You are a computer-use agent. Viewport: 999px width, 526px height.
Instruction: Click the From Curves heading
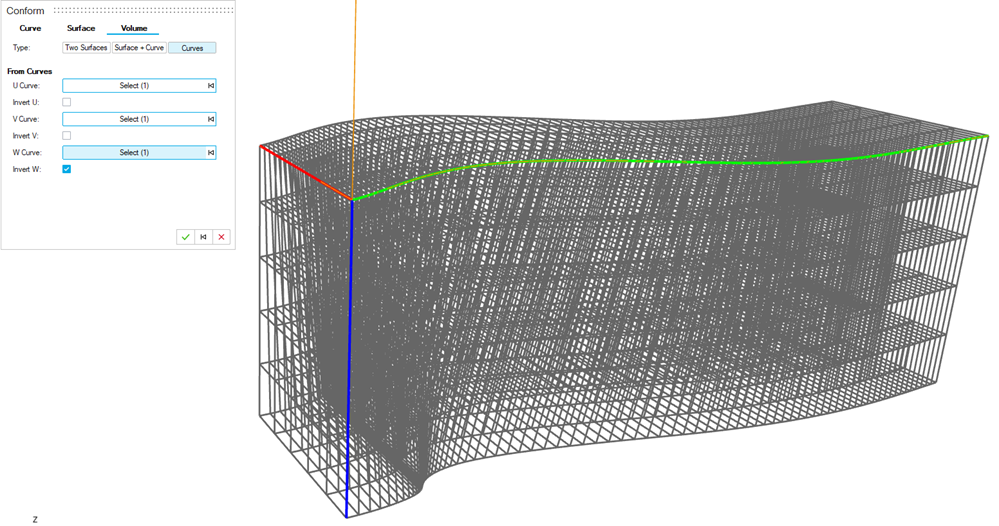29,71
